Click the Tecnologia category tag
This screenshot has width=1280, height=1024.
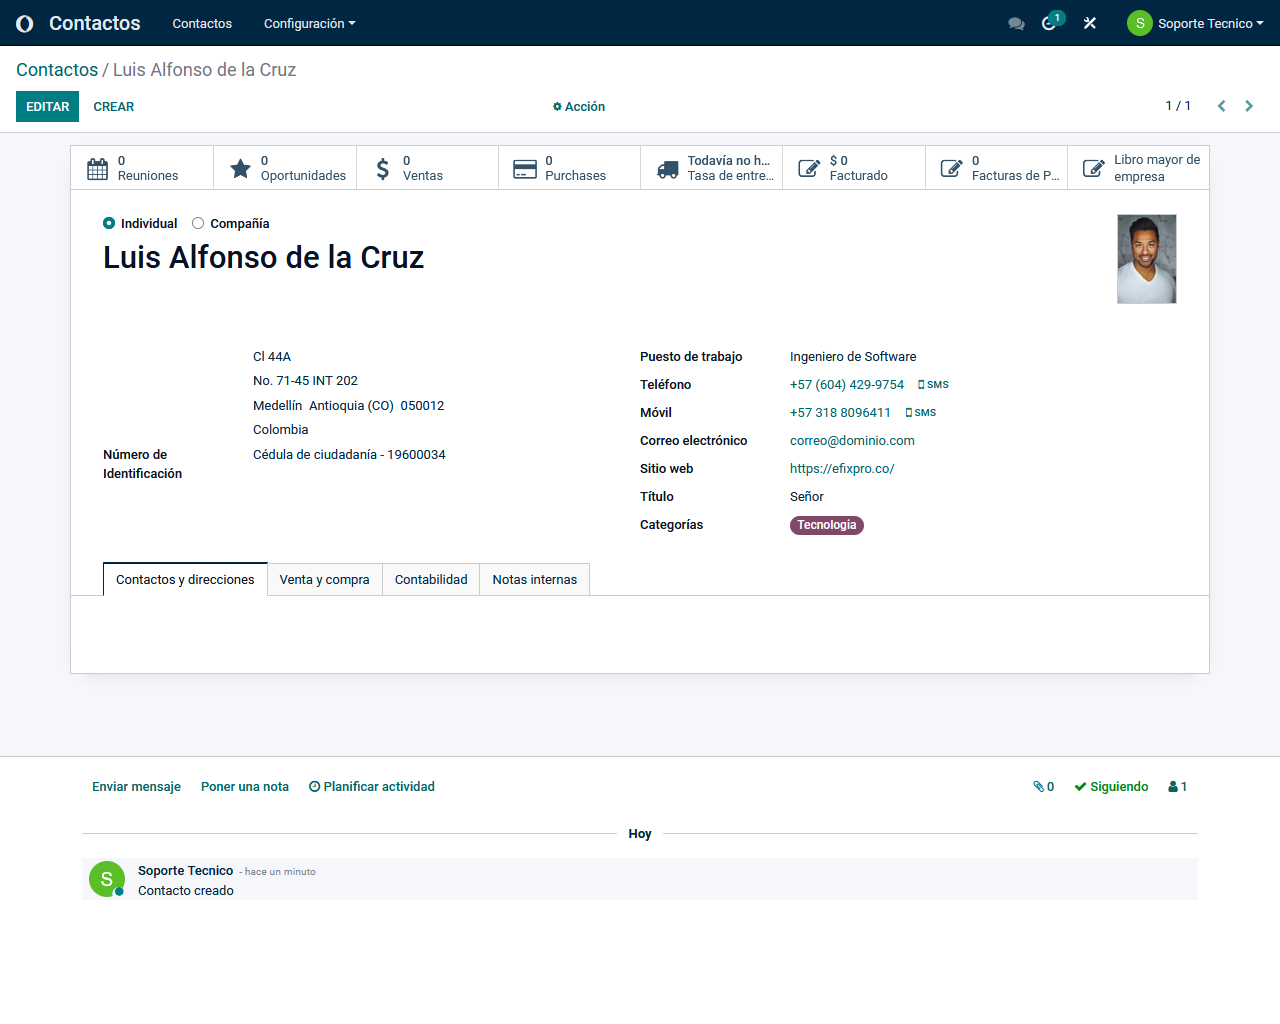click(826, 525)
